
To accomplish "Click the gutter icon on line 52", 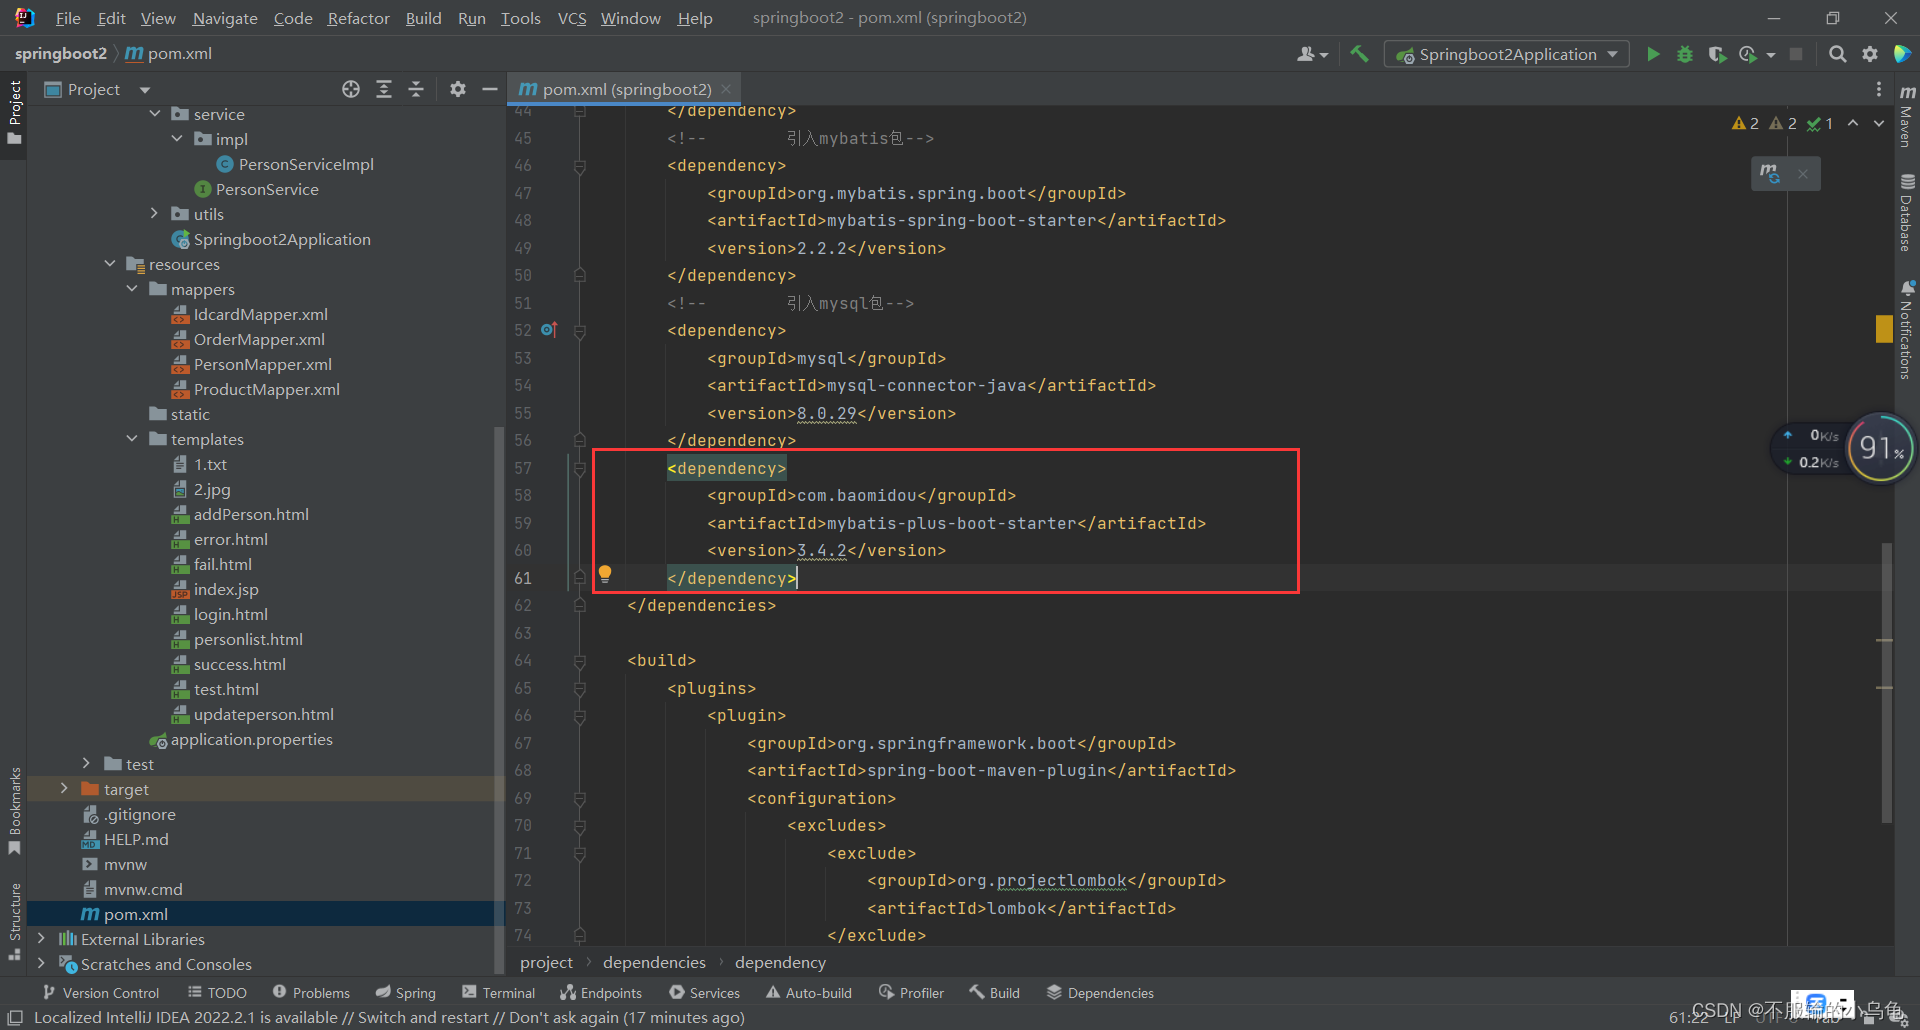I will (x=549, y=329).
